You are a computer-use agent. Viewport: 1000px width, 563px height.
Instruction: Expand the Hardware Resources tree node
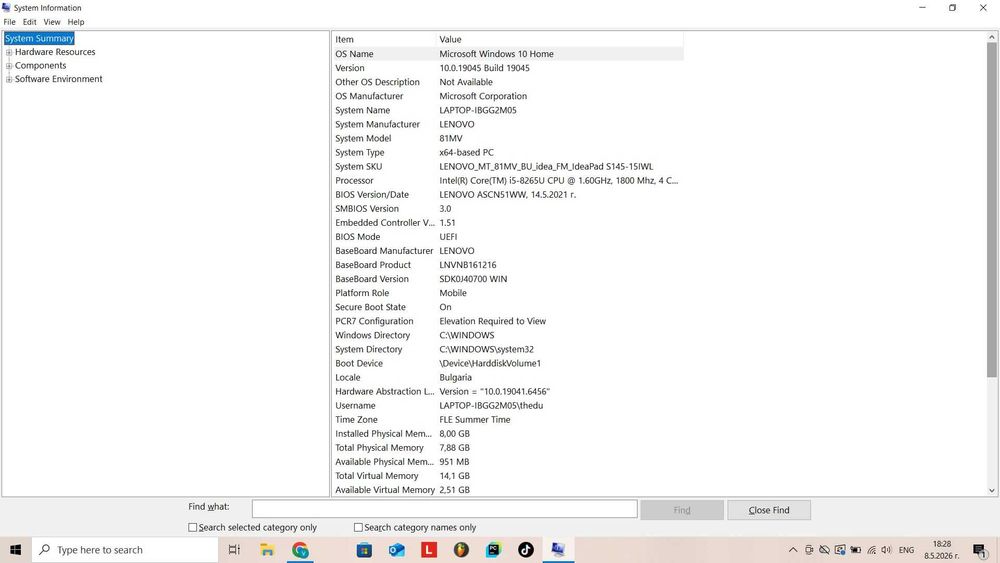pyautogui.click(x=9, y=52)
